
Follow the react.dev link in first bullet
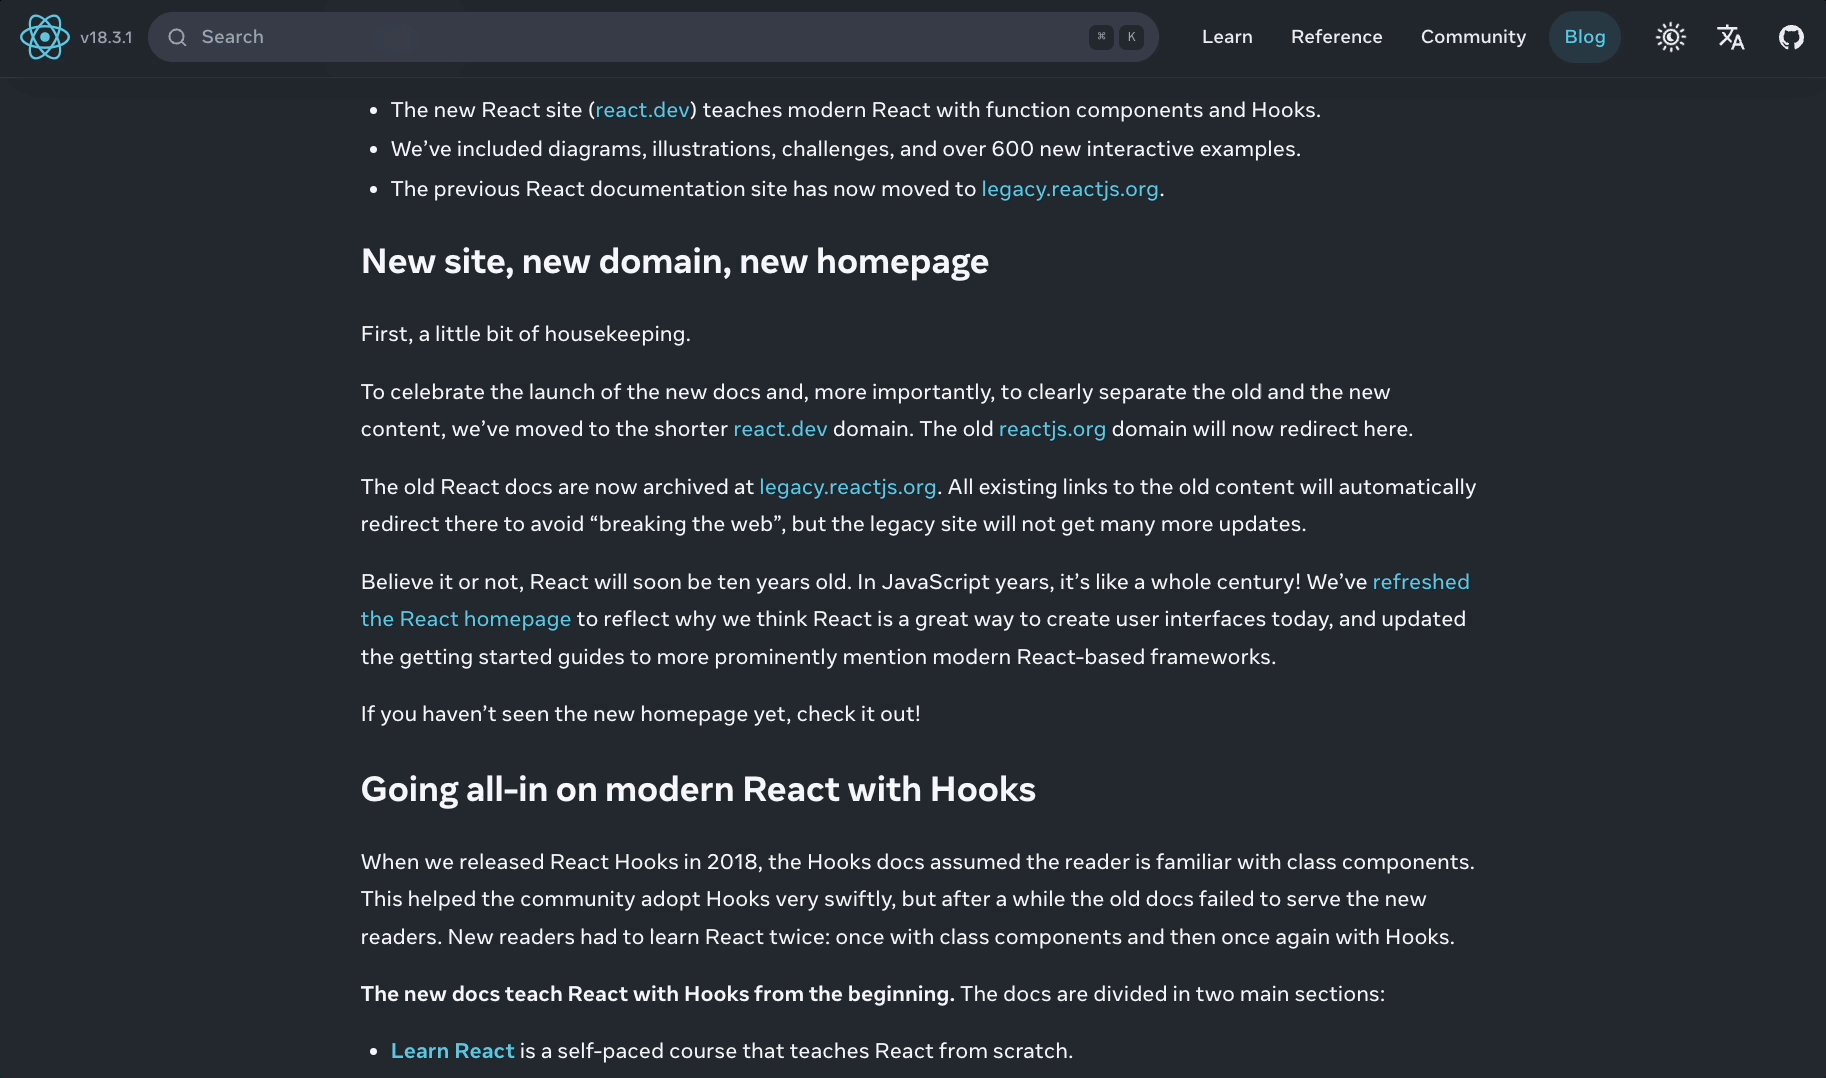click(x=642, y=110)
